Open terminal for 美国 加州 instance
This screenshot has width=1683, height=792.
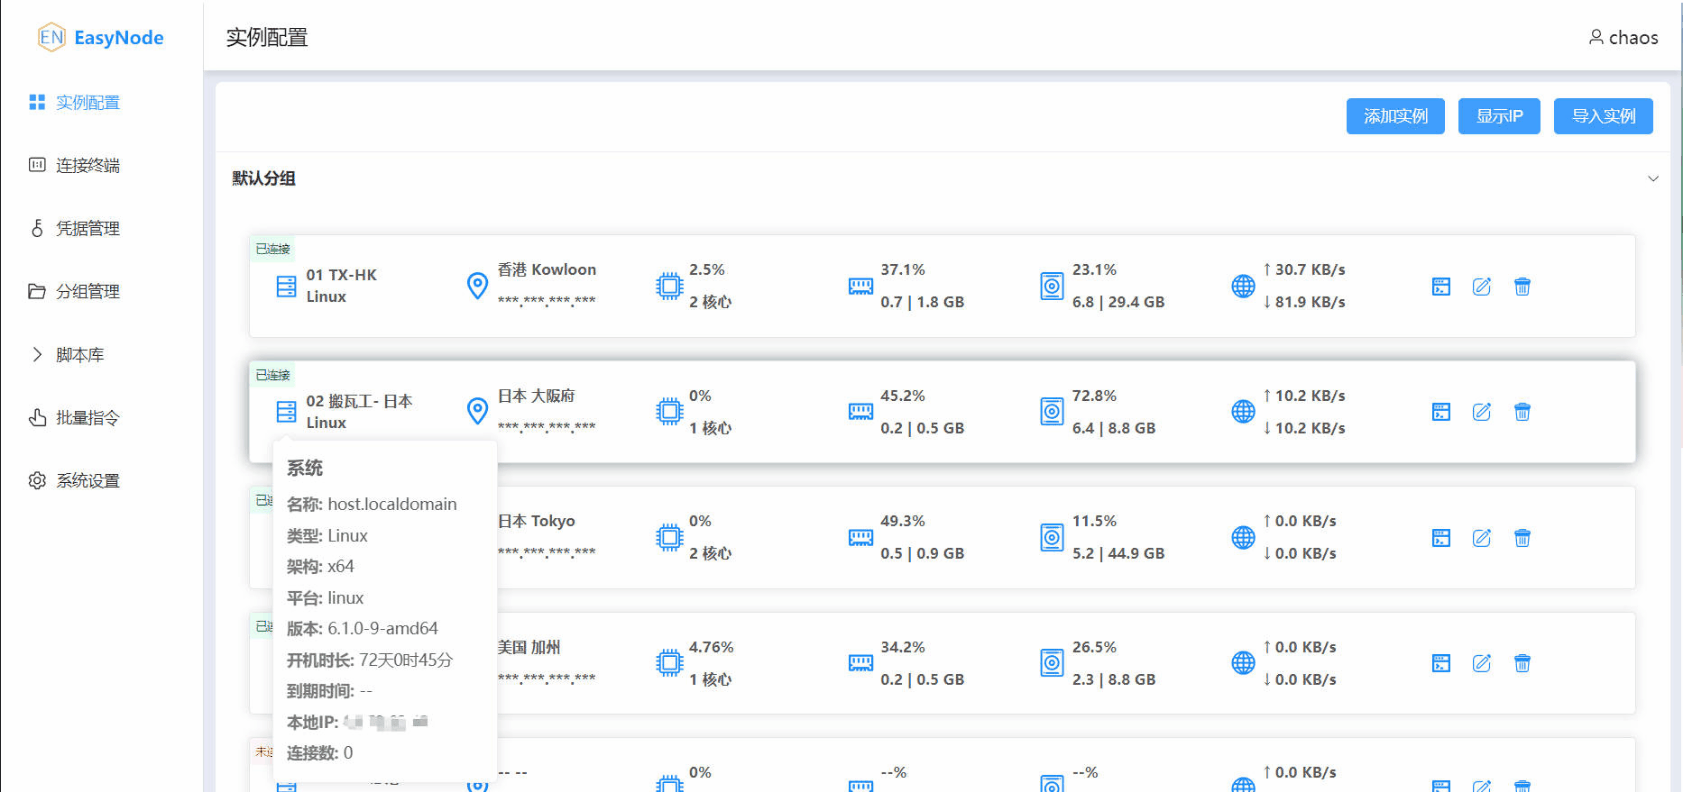click(1441, 663)
